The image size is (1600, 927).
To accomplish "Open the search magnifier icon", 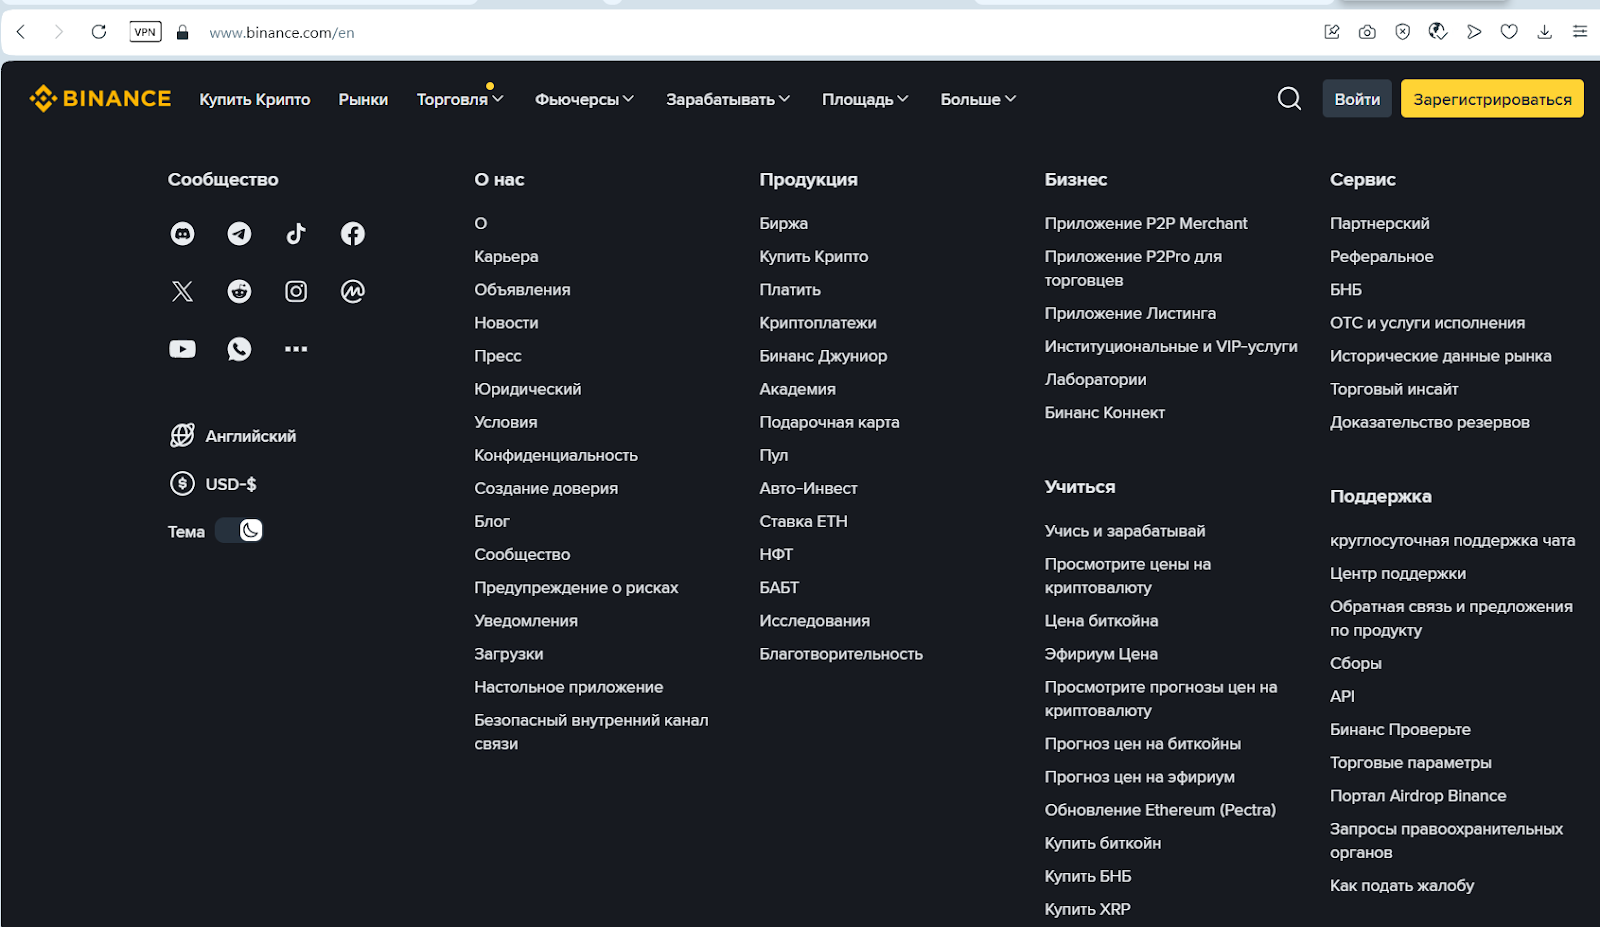I will [x=1290, y=98].
